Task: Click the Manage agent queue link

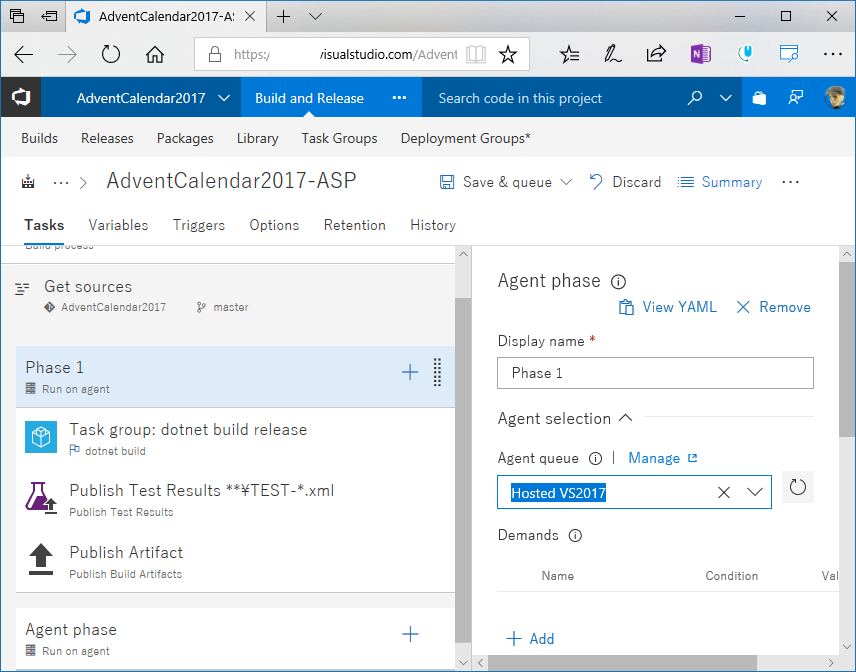Action: click(663, 459)
